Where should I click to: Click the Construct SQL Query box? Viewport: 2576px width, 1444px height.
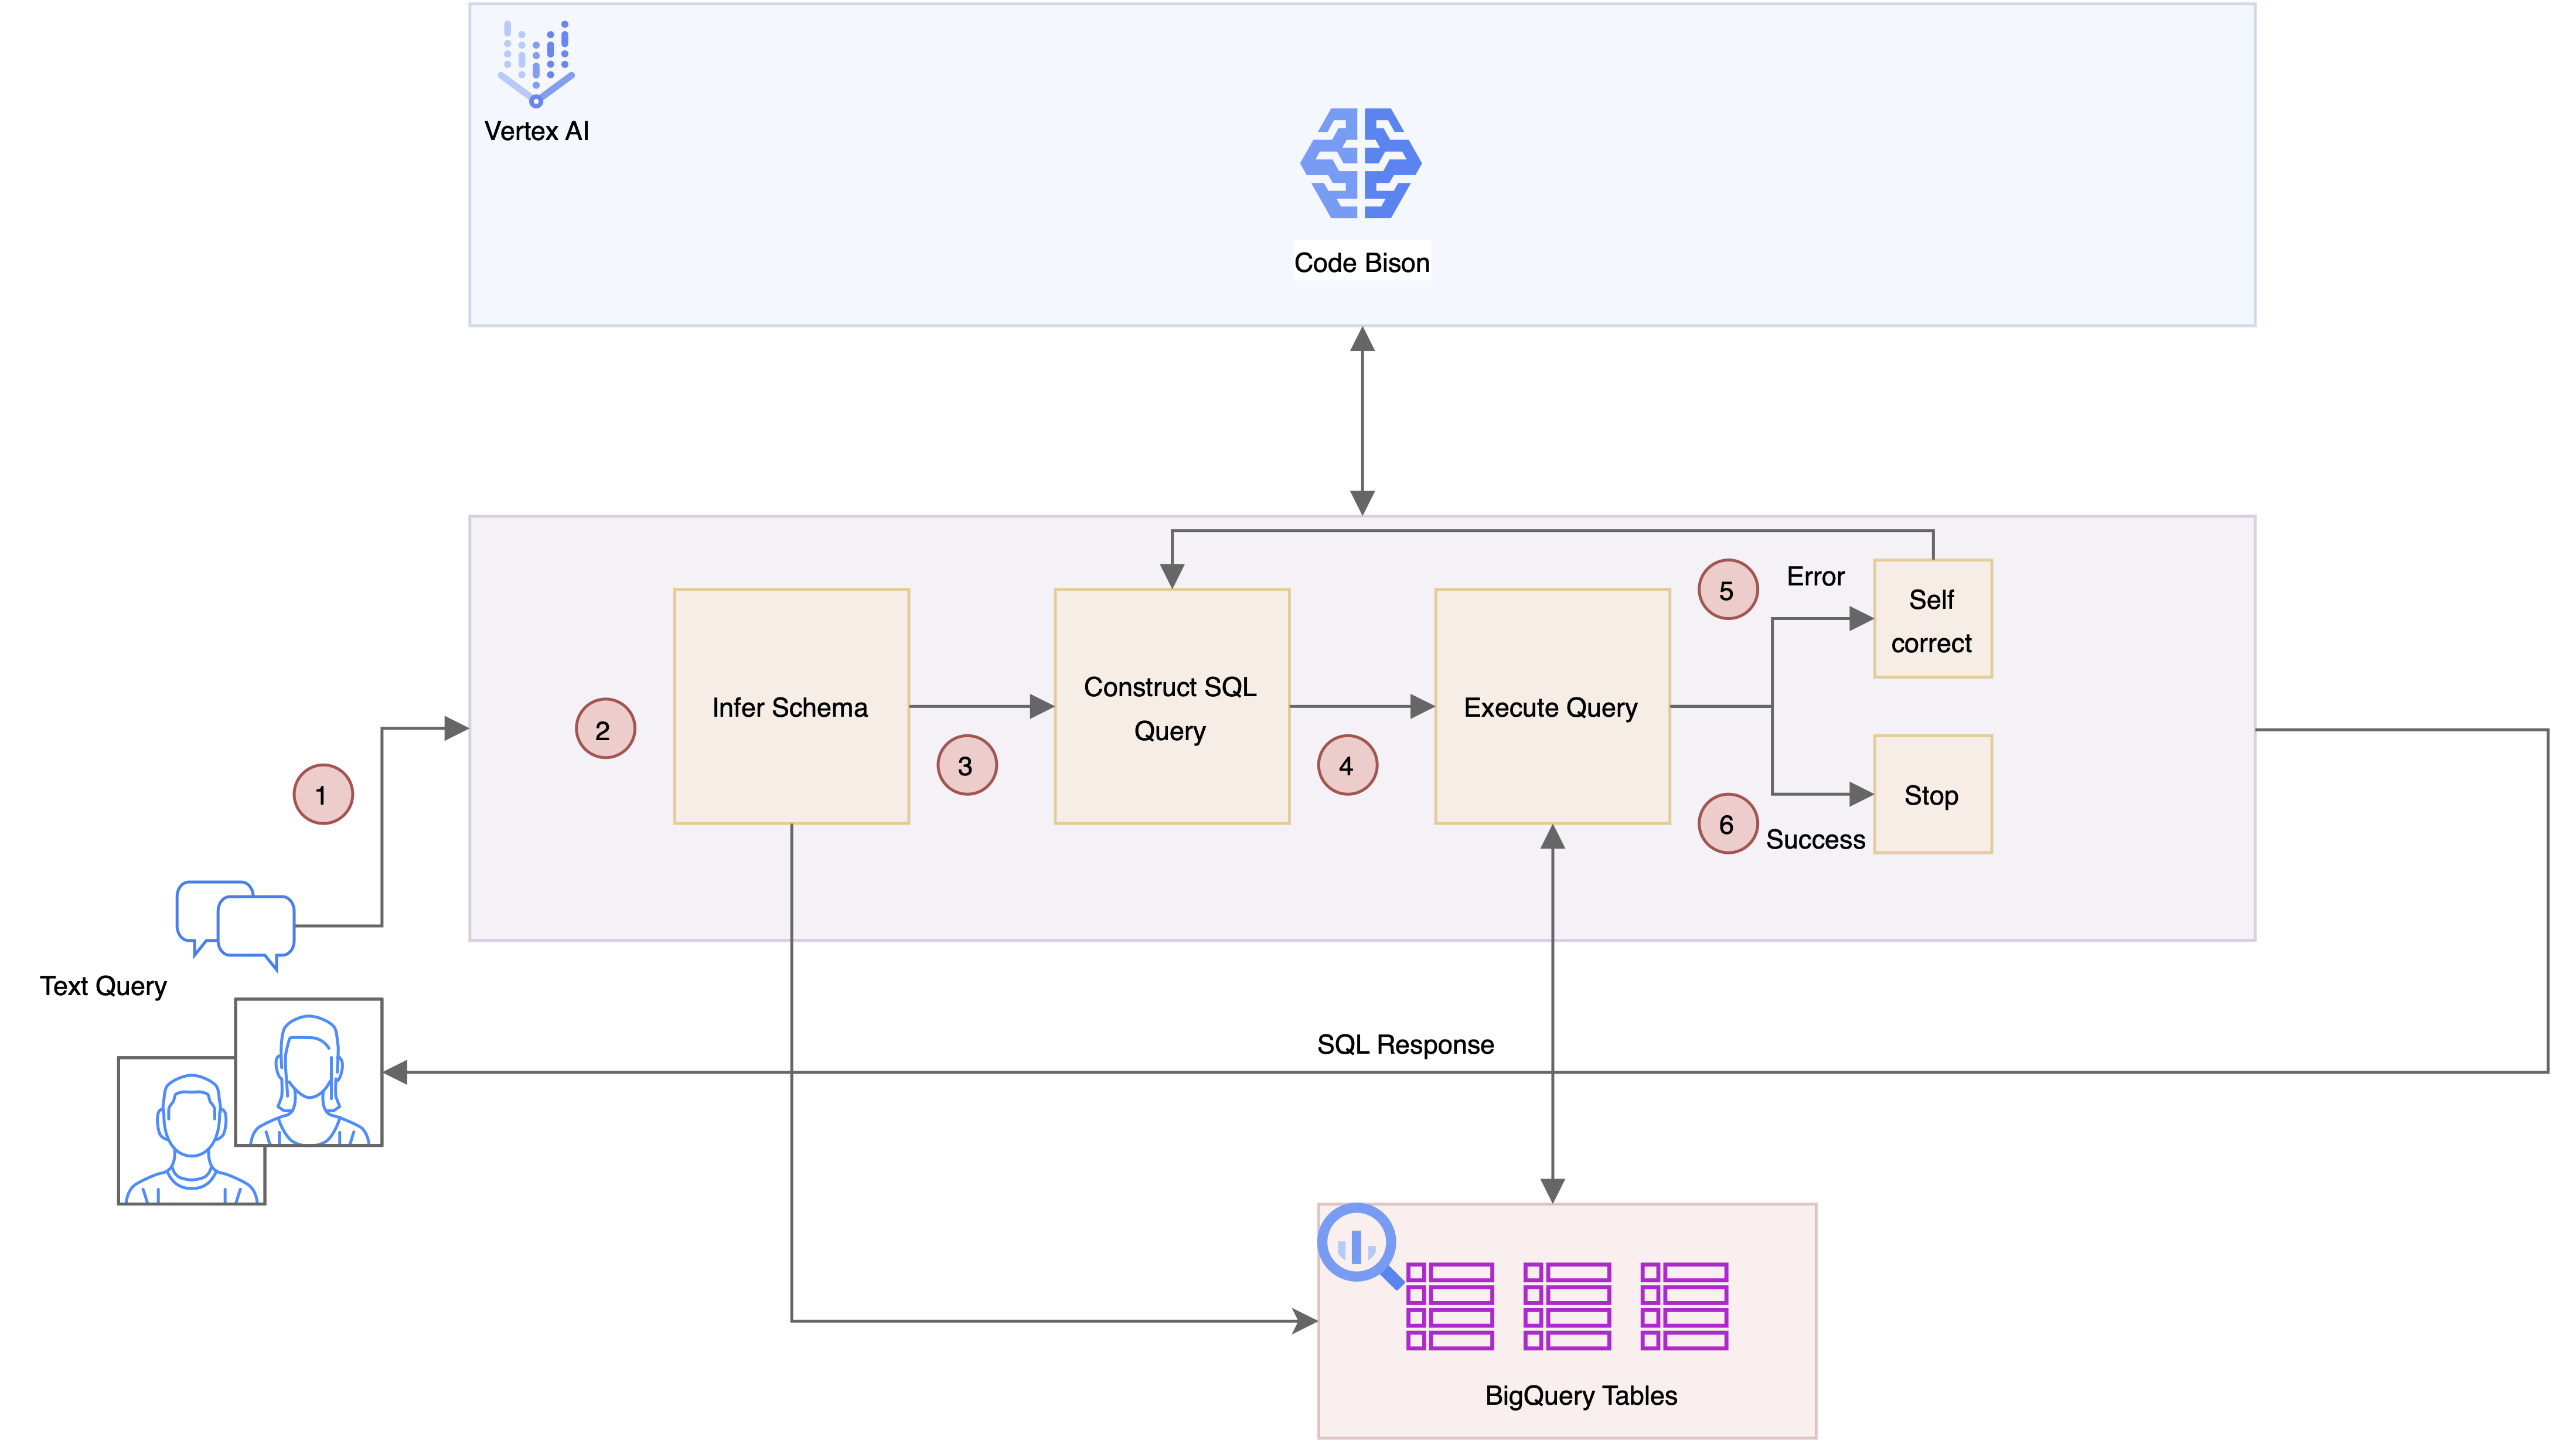click(x=1171, y=707)
